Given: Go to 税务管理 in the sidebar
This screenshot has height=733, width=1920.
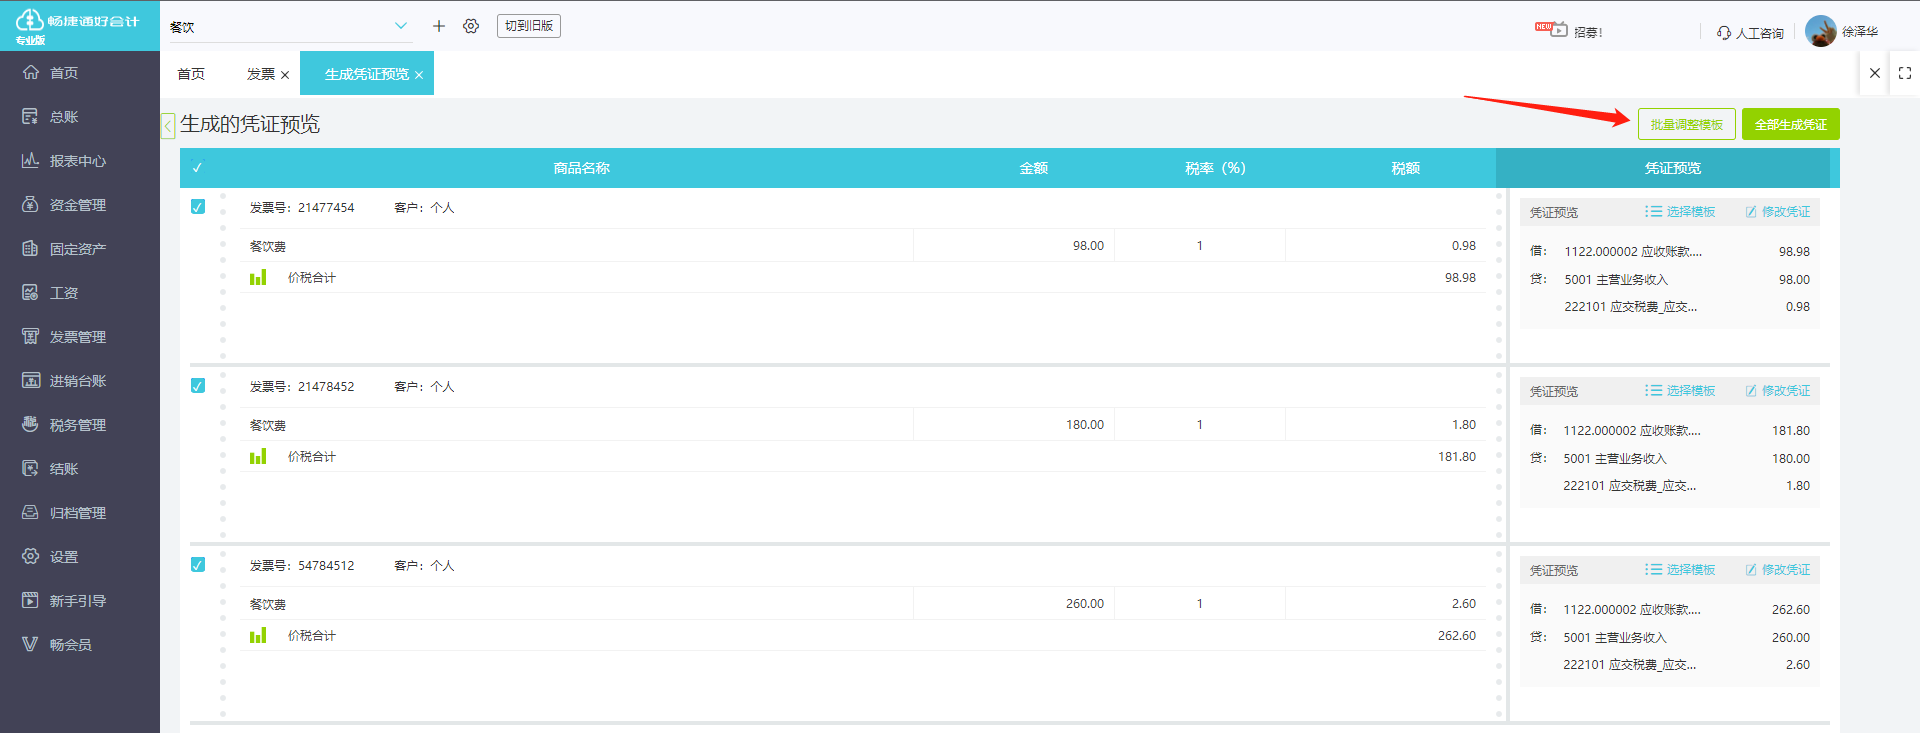Looking at the screenshot, I should [x=64, y=425].
